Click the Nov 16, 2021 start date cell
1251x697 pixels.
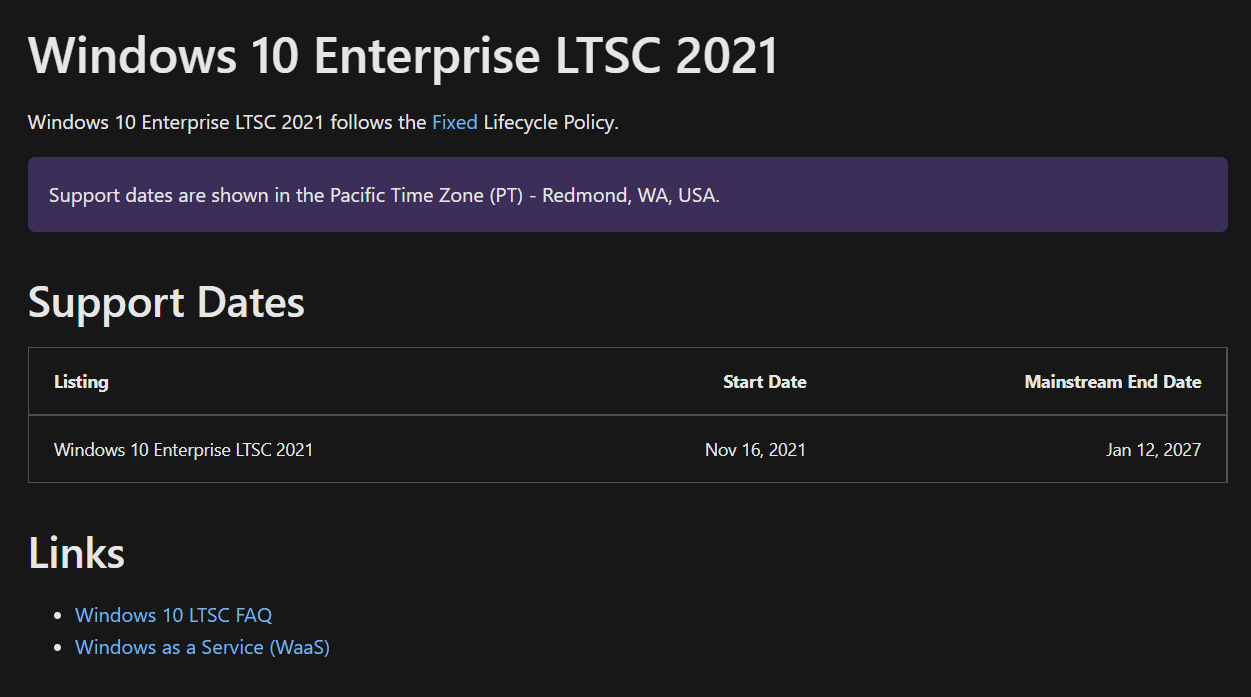click(x=755, y=450)
